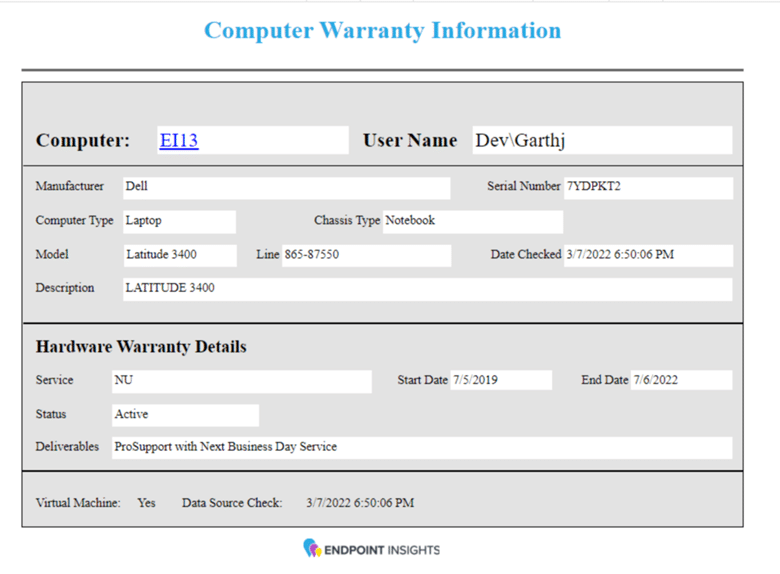The width and height of the screenshot is (780, 574).
Task: Click the Start Date field 7/5/2019
Action: click(500, 381)
